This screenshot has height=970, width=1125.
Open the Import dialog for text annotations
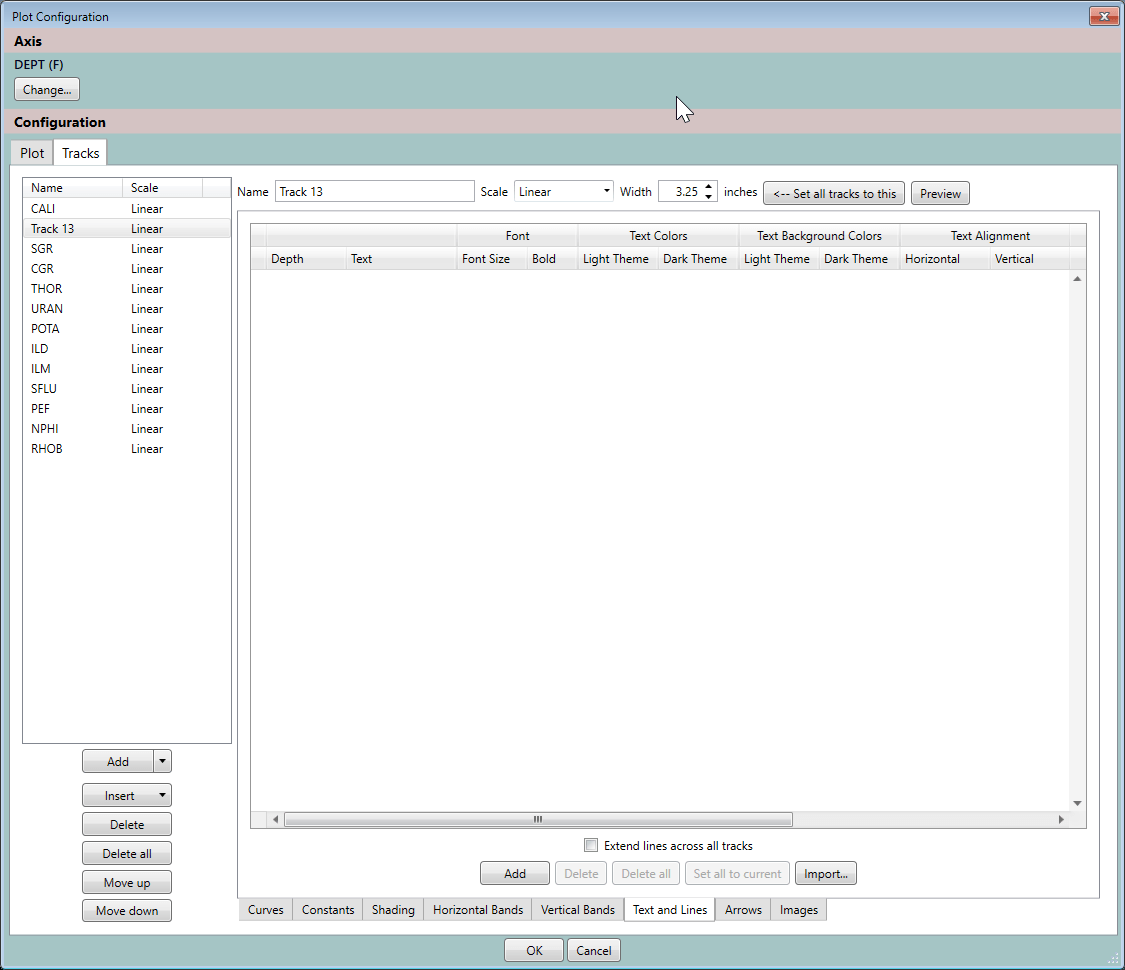(825, 873)
